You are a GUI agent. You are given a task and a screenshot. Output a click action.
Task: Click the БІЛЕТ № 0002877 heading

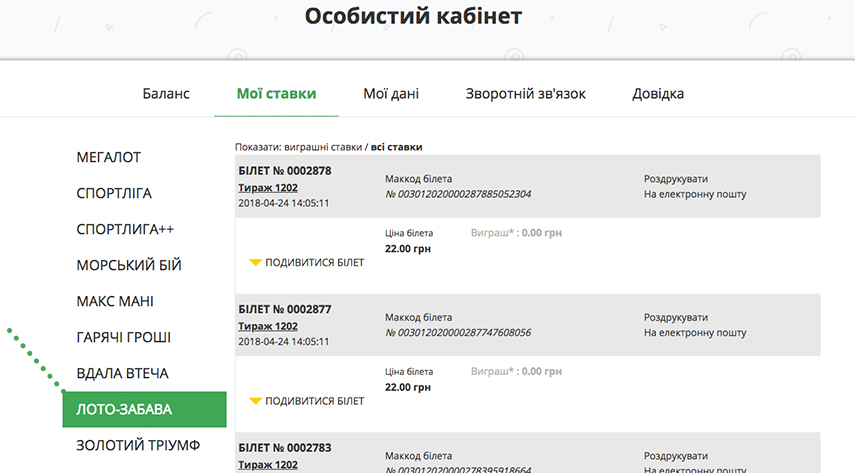pyautogui.click(x=285, y=310)
